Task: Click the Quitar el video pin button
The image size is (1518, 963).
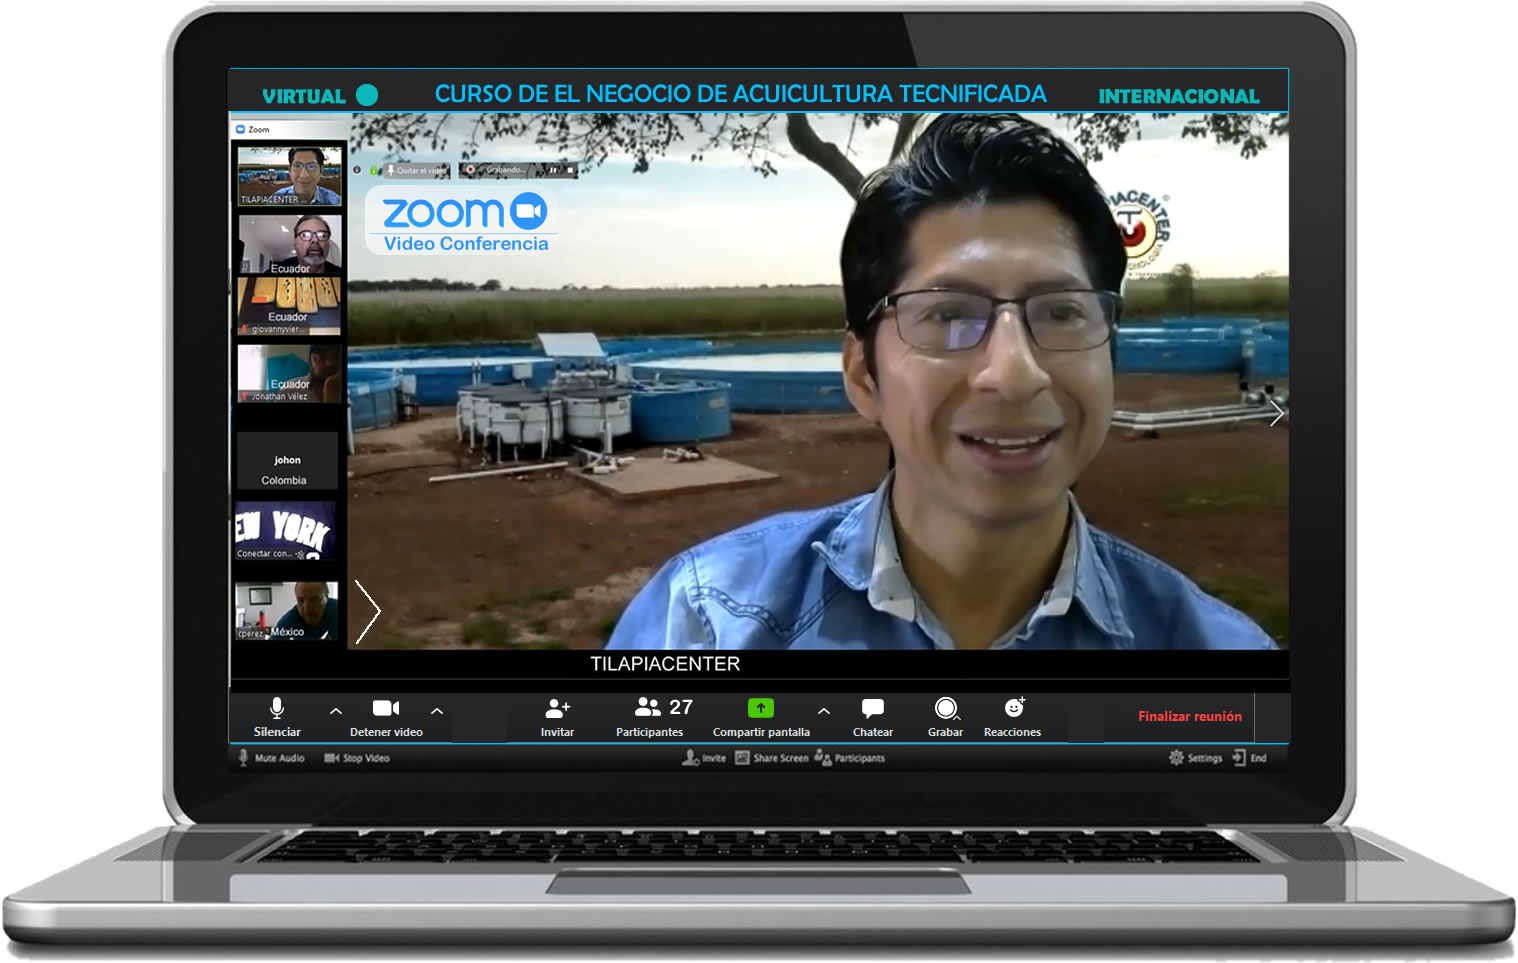Action: [x=418, y=170]
